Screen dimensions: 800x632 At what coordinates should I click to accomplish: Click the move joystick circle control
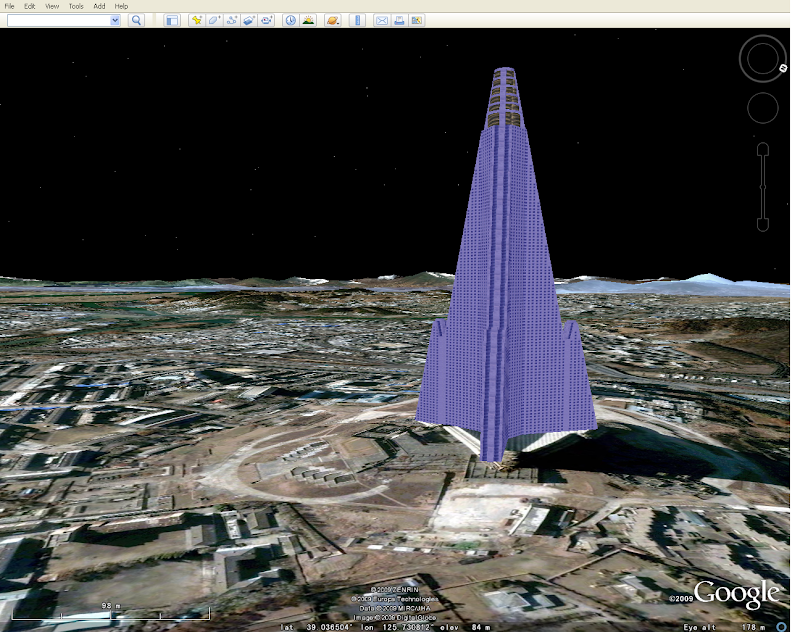point(763,108)
